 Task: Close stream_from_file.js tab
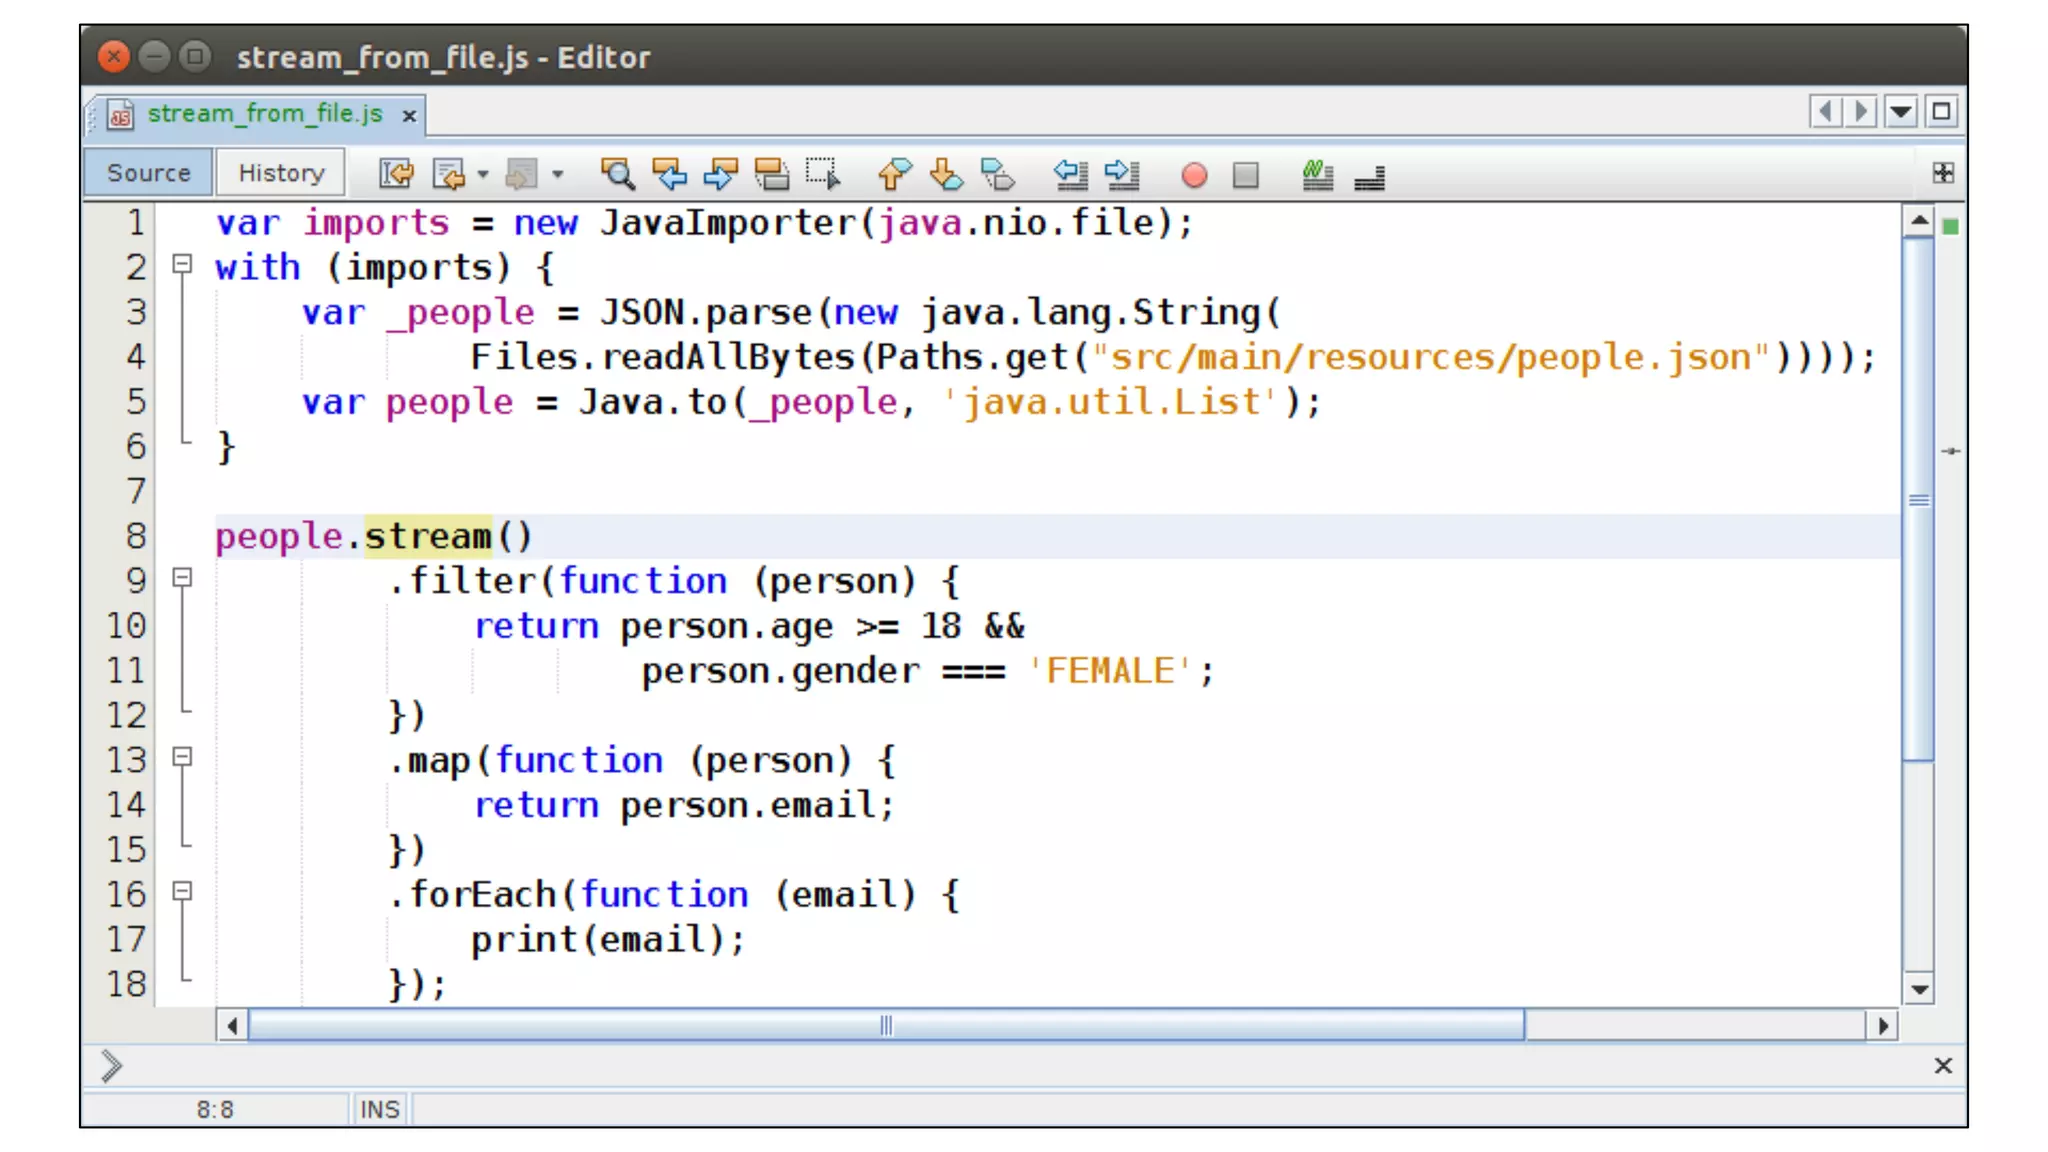click(x=409, y=116)
